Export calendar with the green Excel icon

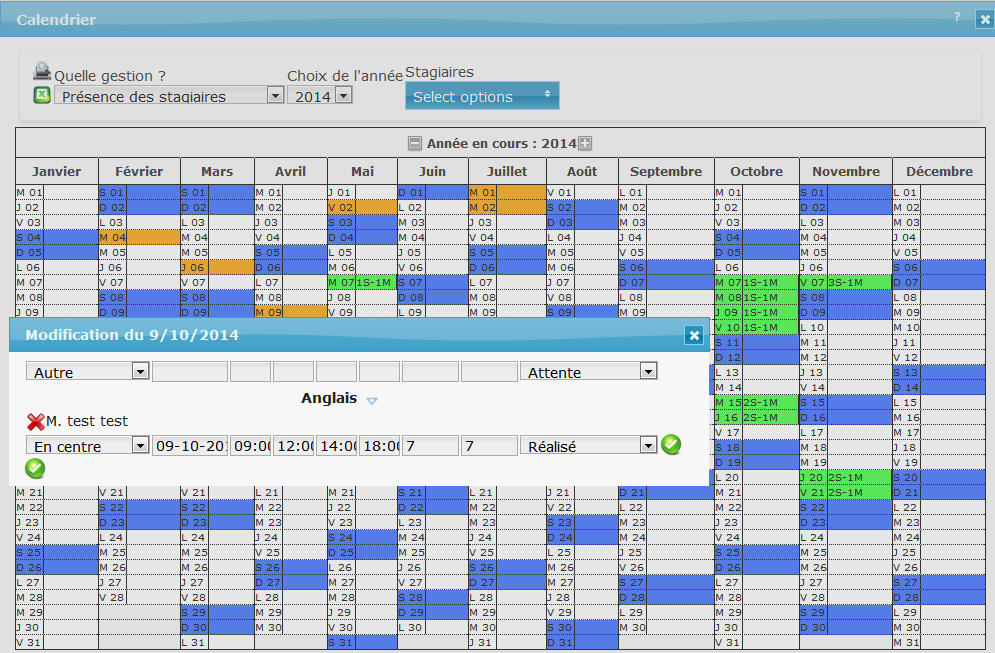click(x=42, y=95)
